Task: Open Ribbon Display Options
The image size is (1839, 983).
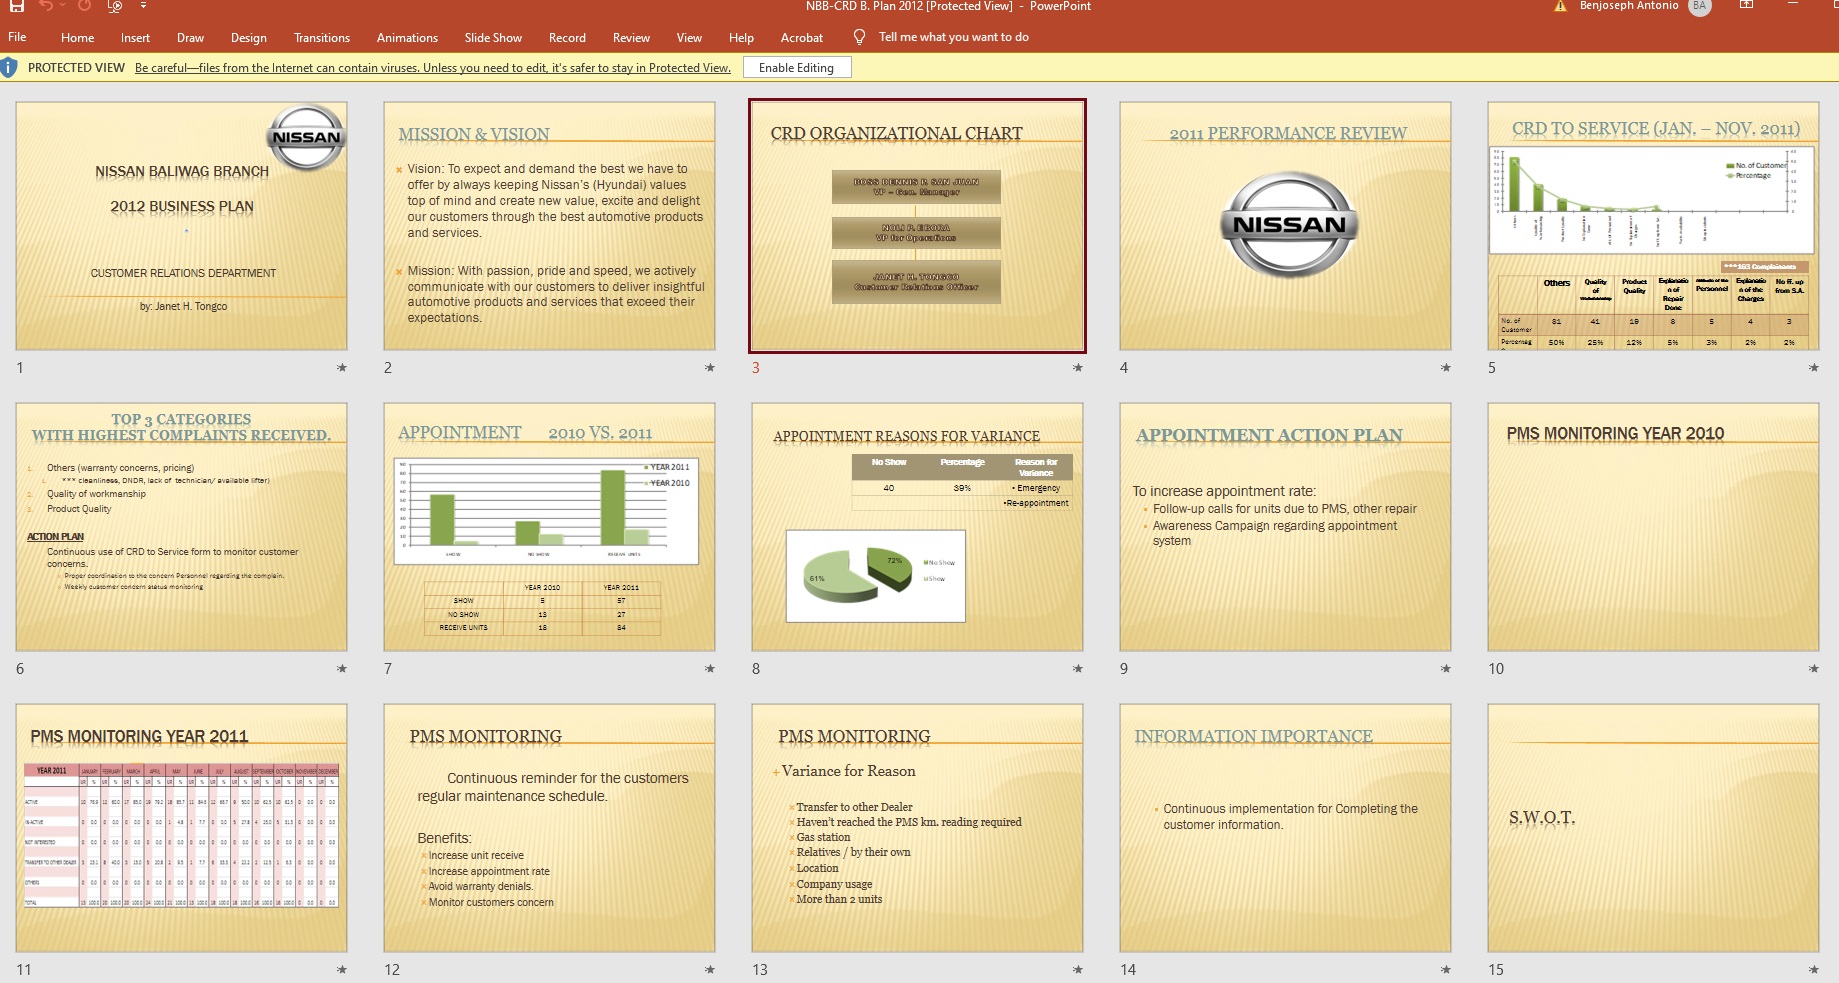Action: pos(1746,6)
